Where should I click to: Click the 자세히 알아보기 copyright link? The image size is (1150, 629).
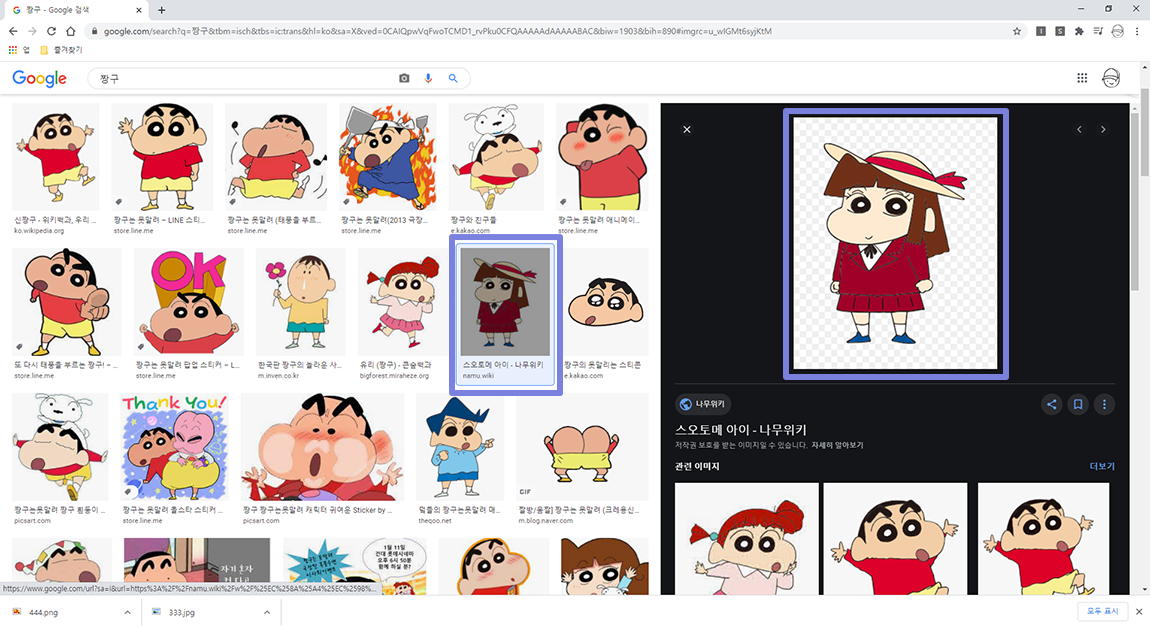[x=837, y=445]
